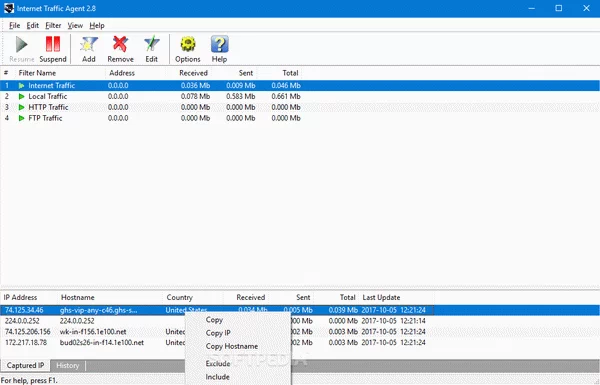Click the green arrow beside HTTP Traffic
This screenshot has height=385, width=600.
pos(21,107)
